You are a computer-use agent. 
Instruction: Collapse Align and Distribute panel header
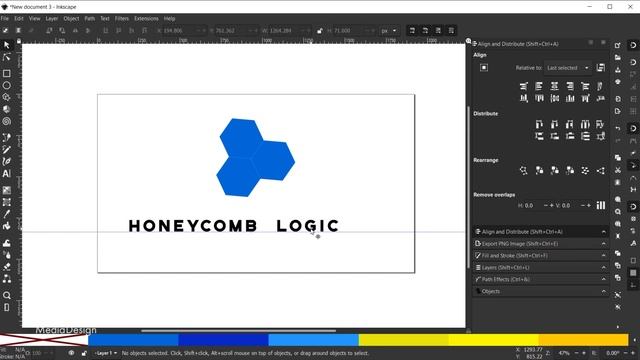click(541, 231)
